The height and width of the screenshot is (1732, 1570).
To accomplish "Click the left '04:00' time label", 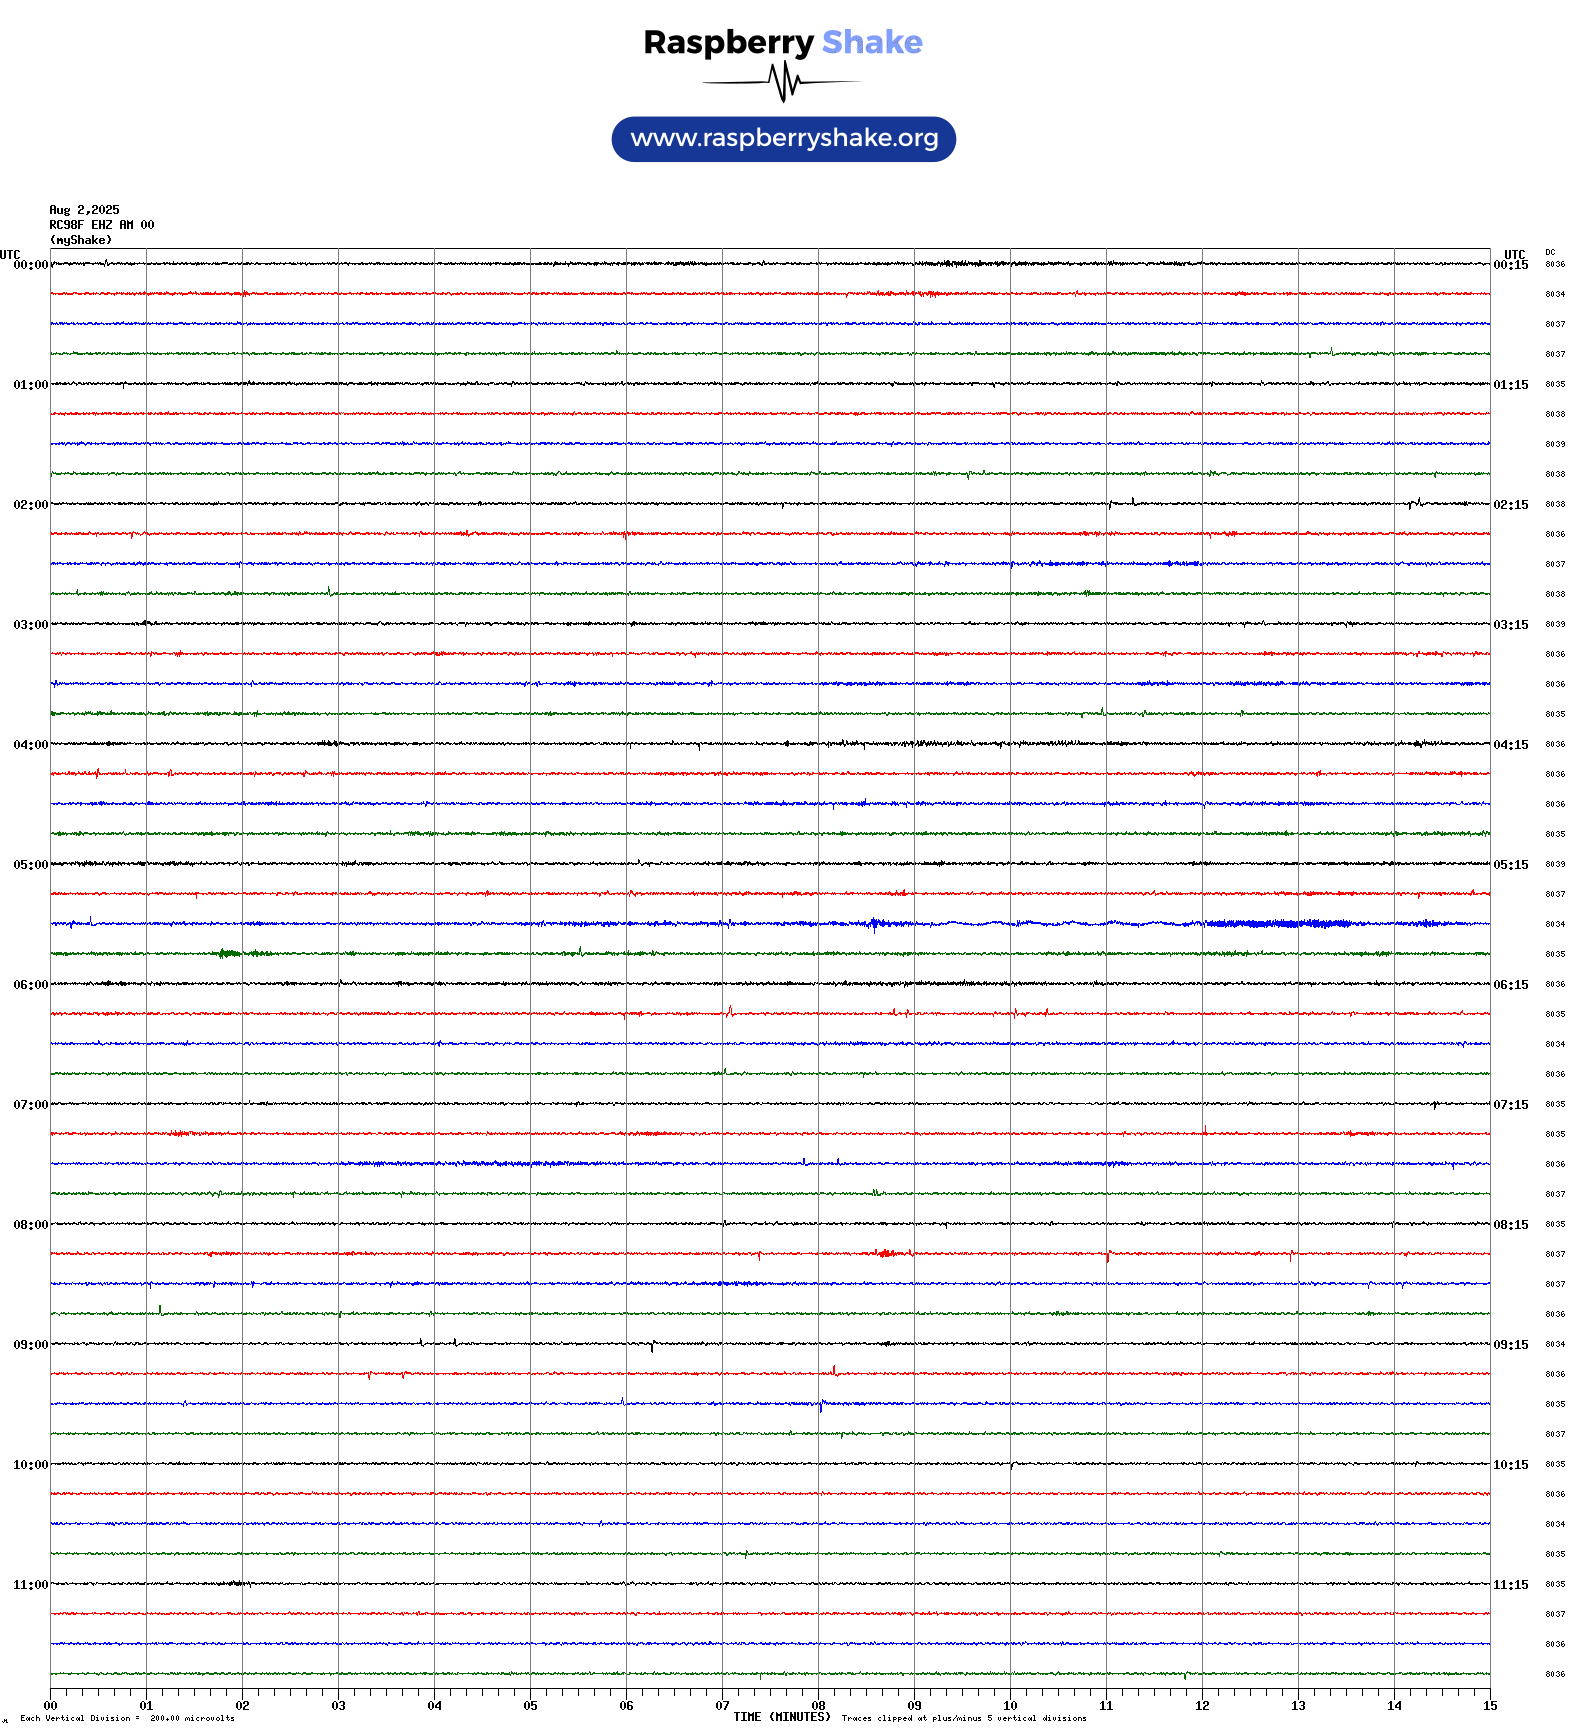I will click(30, 745).
